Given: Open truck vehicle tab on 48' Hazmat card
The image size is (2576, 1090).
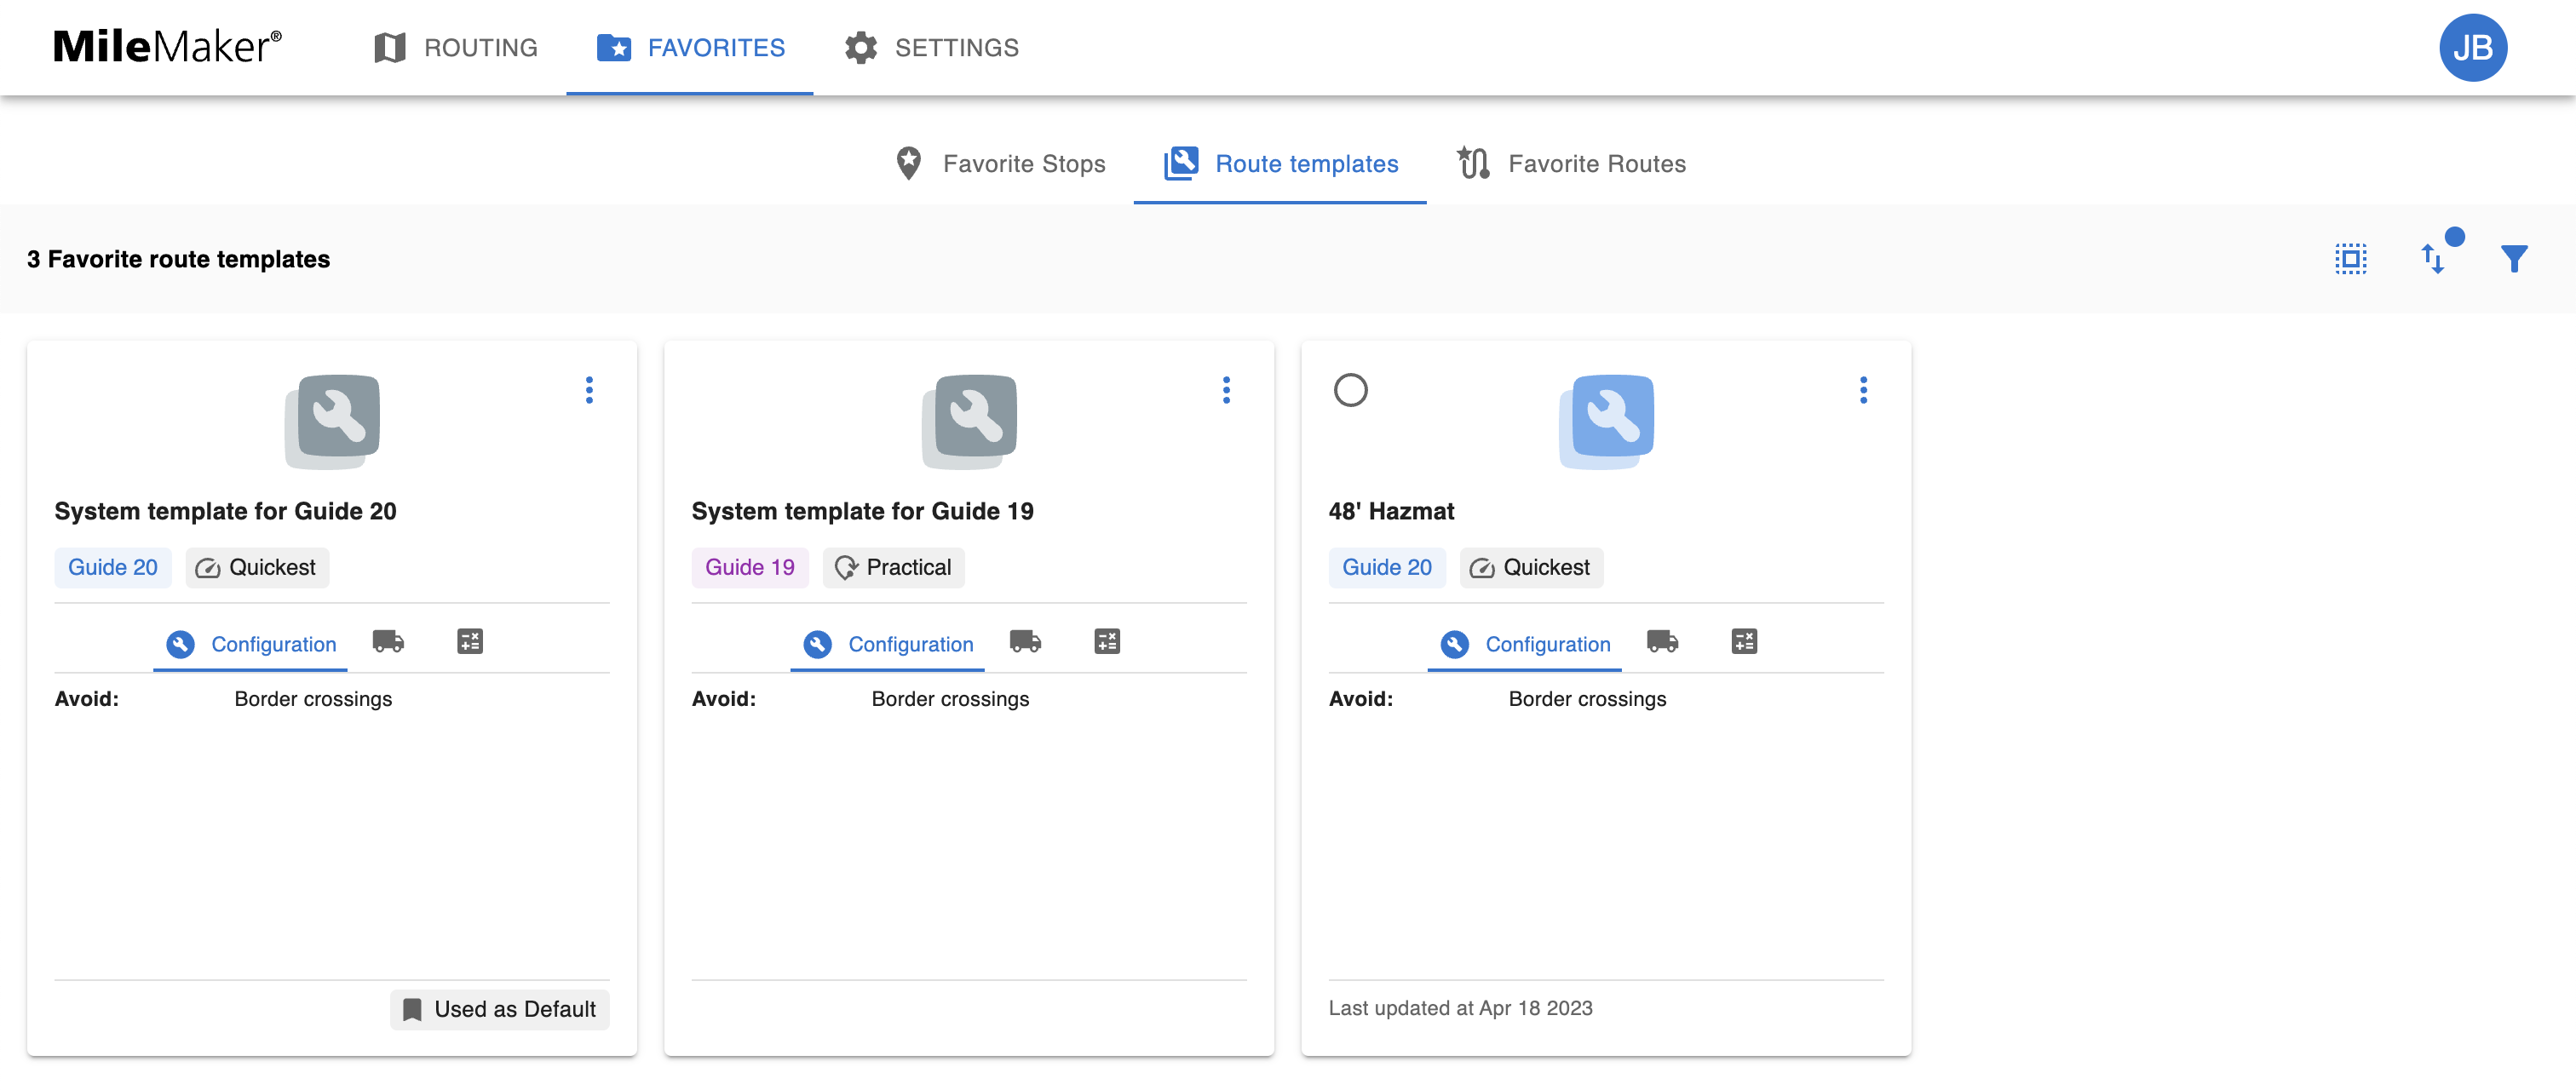Looking at the screenshot, I should 1662,641.
